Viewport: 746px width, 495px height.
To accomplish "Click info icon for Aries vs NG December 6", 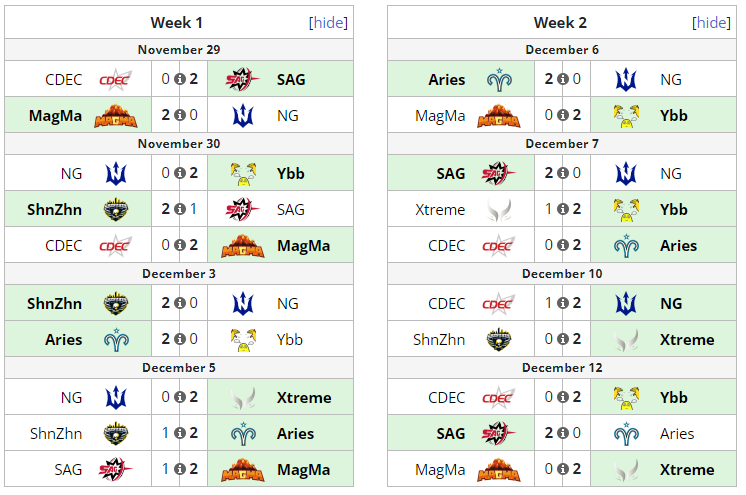I will tap(562, 79).
